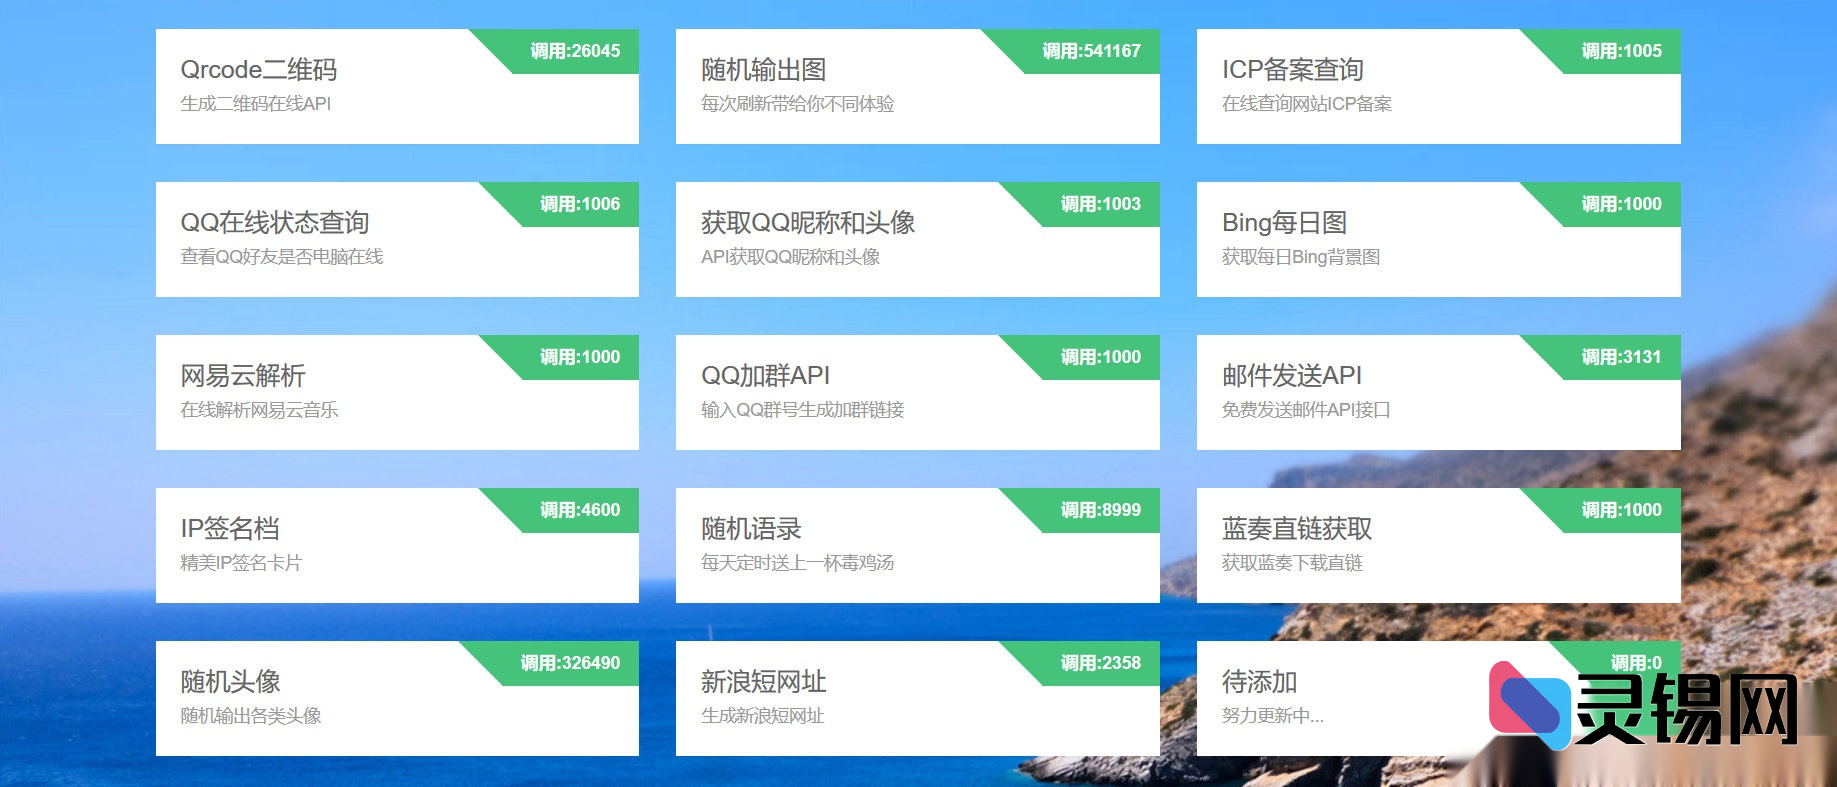Open the Bing每日图 card
This screenshot has height=787, width=1837.
click(1439, 239)
